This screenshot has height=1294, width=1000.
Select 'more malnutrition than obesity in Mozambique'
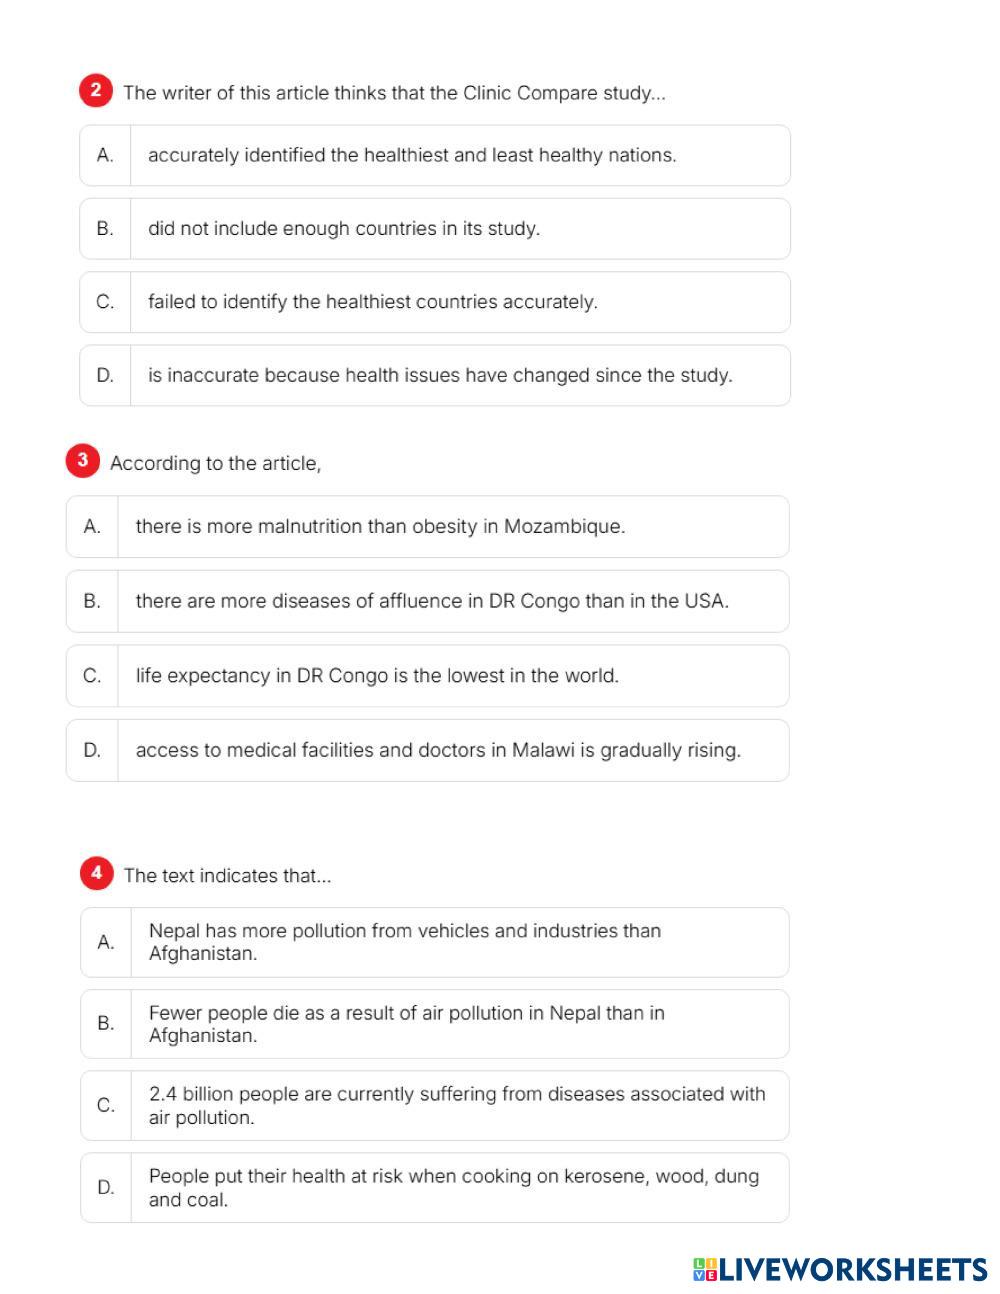point(427,526)
